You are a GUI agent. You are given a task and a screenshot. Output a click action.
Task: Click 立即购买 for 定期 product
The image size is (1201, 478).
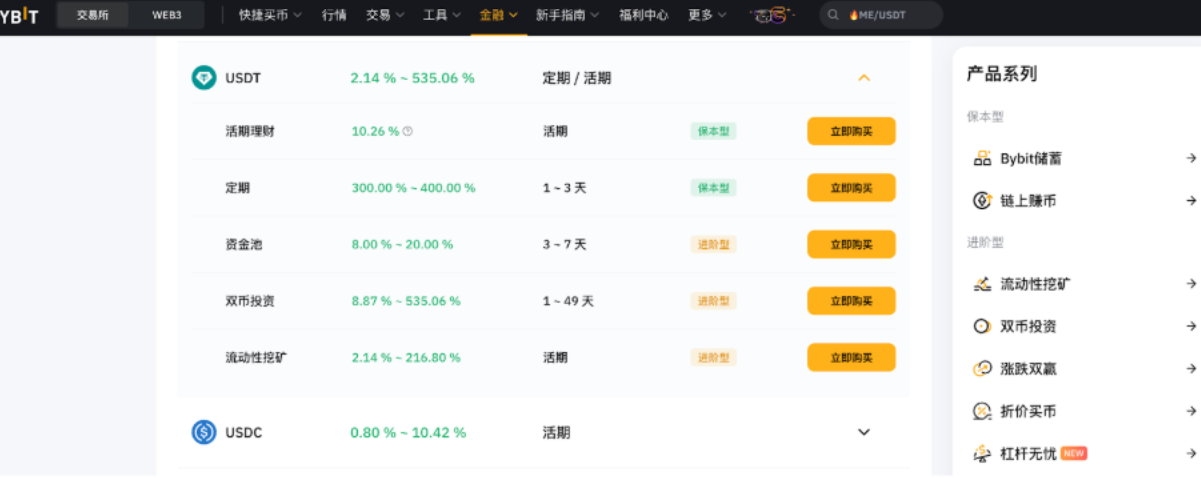(851, 188)
